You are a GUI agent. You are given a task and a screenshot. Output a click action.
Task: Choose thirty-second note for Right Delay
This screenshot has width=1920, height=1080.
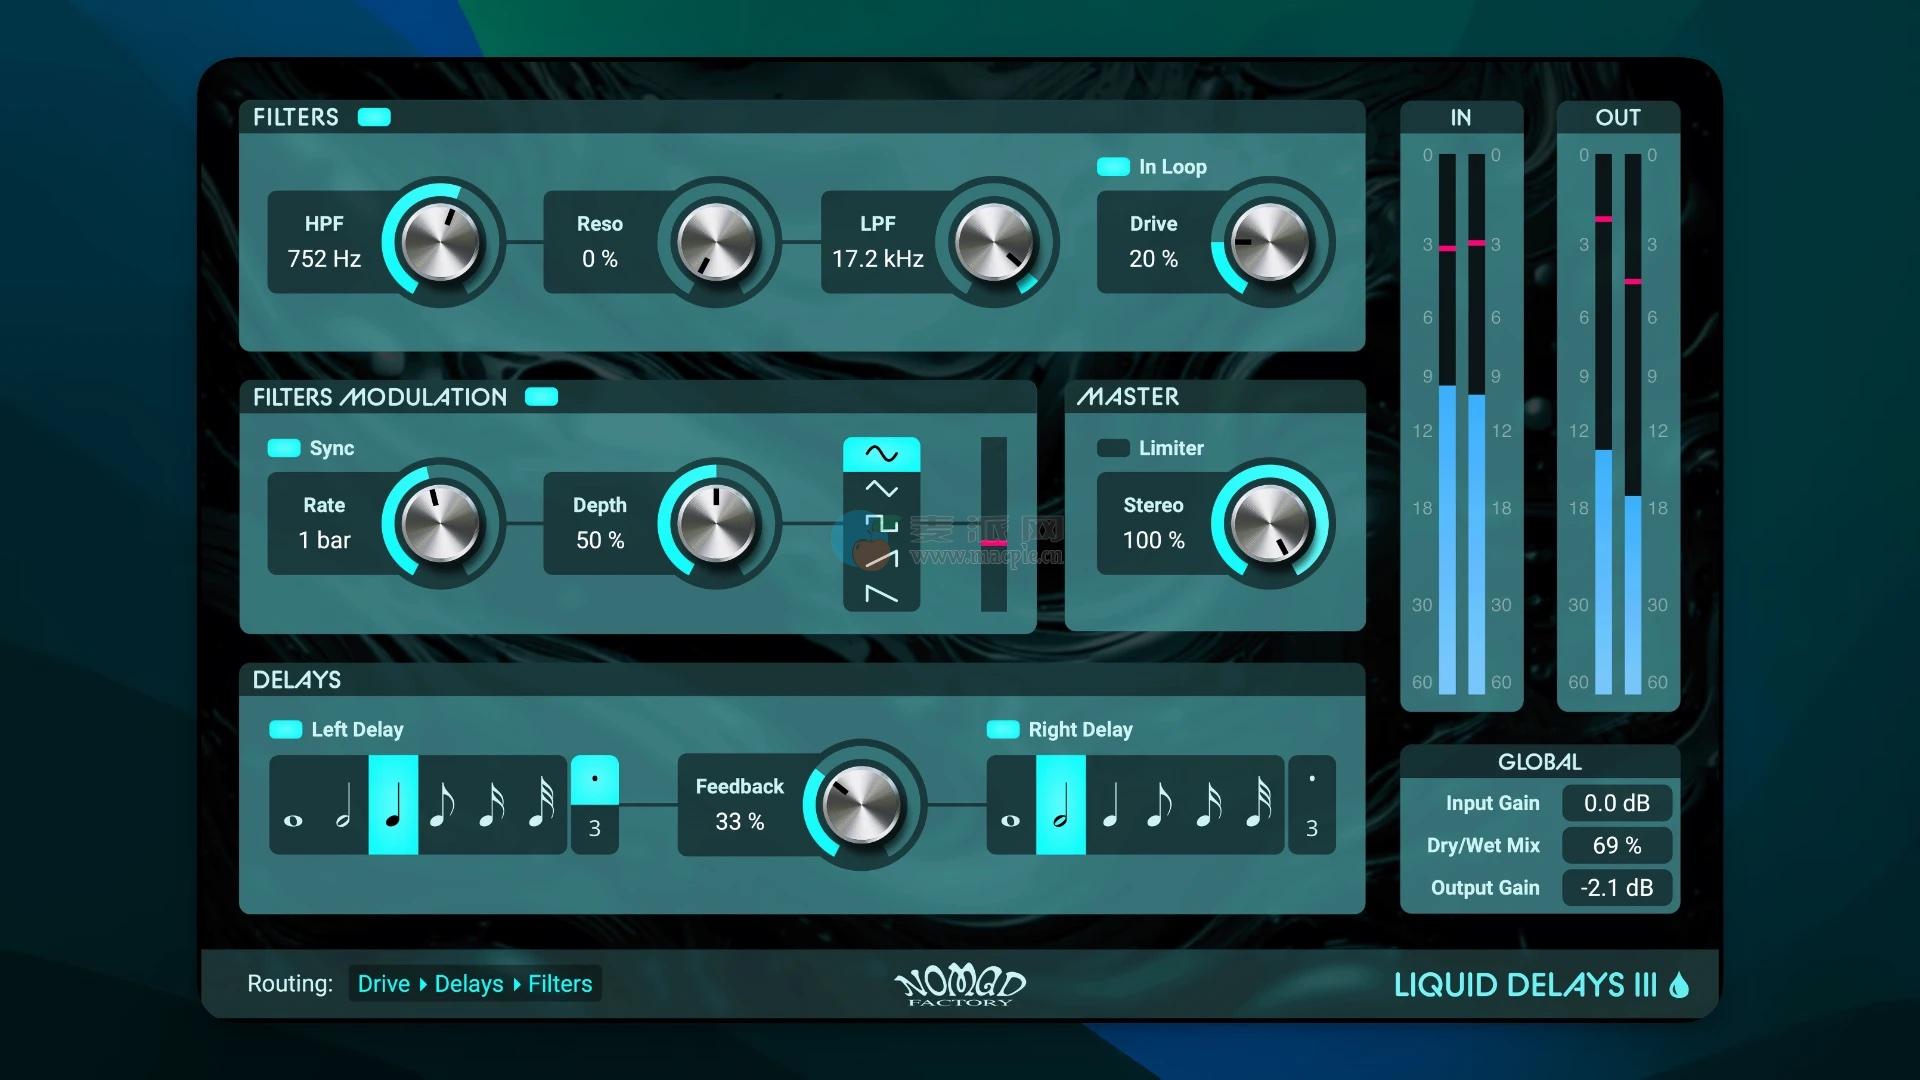click(1259, 805)
